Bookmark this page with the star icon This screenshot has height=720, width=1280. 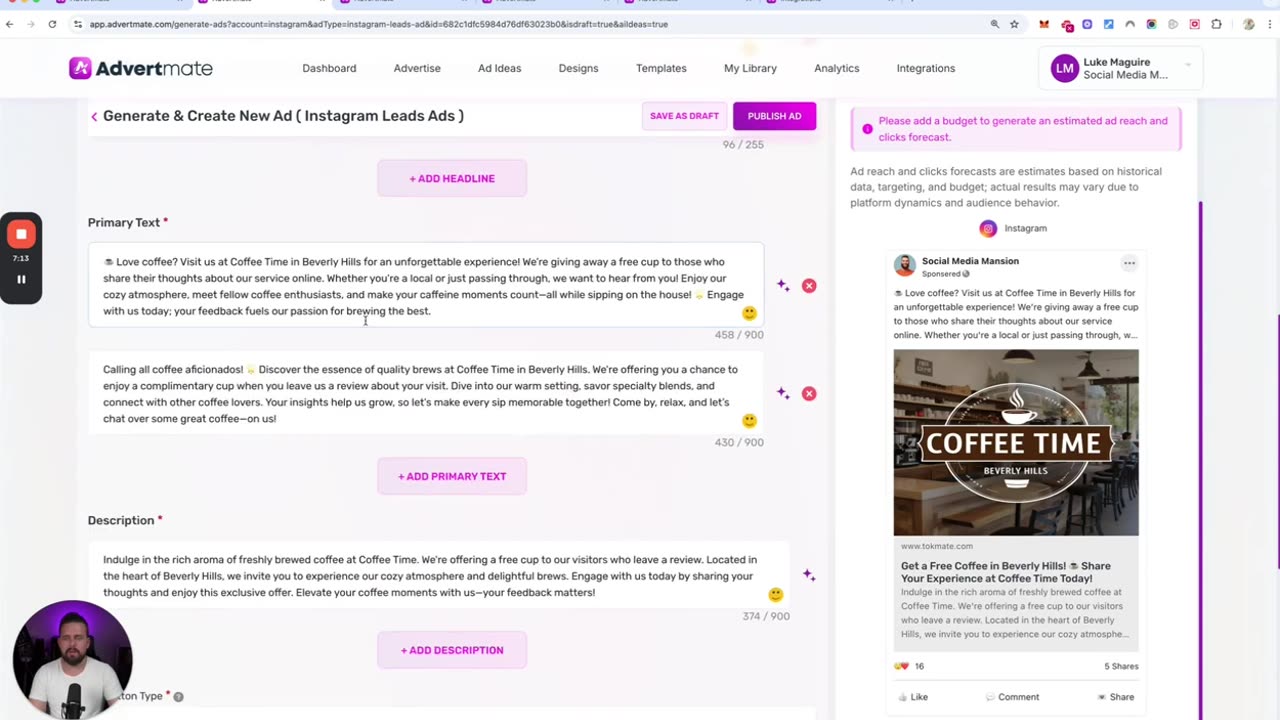click(x=1014, y=24)
